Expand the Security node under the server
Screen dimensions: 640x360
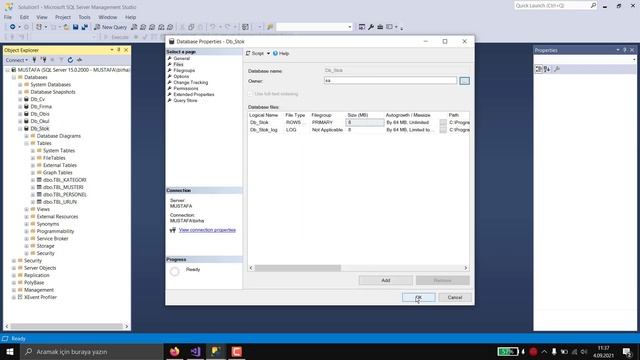click(x=14, y=260)
